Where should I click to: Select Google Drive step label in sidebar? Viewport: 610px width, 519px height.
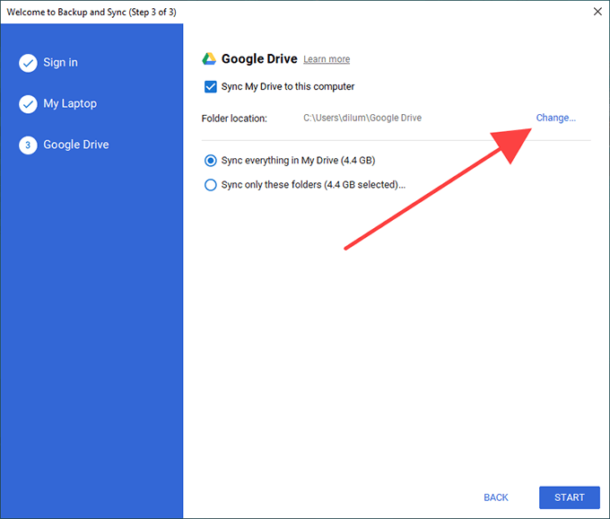point(76,145)
